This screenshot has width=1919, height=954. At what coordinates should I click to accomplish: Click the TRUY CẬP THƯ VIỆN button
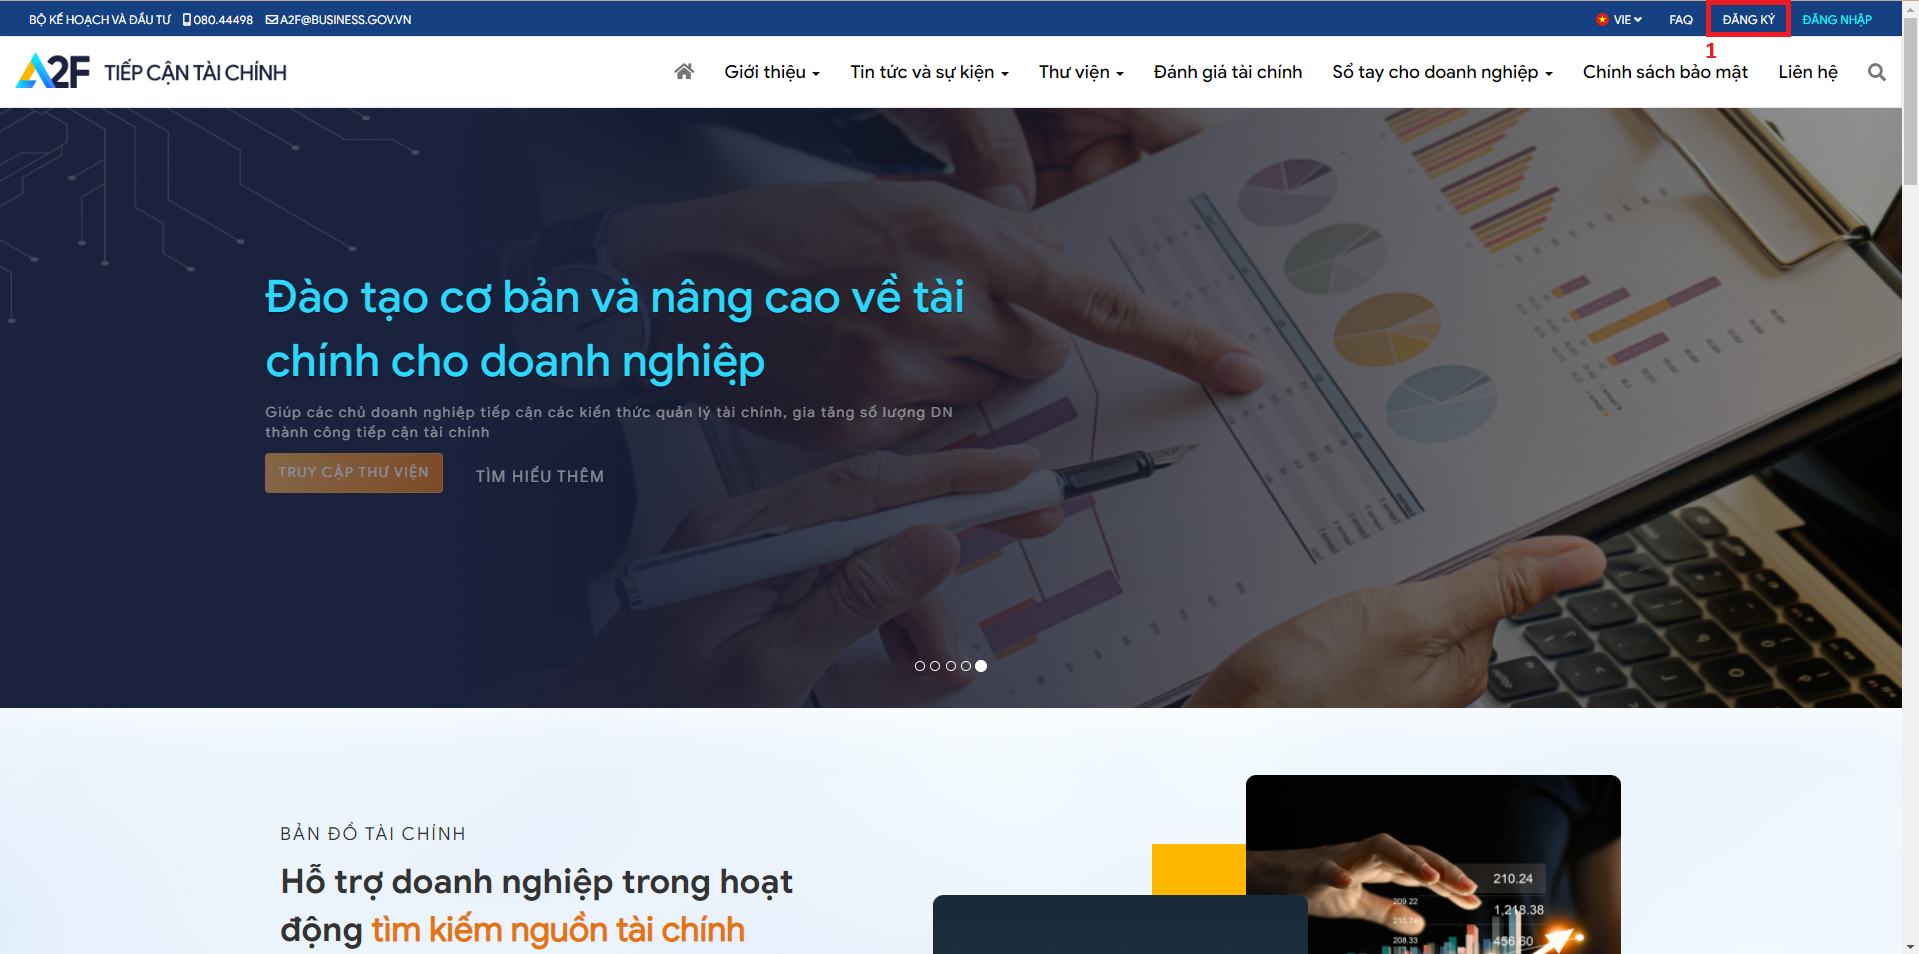[x=354, y=473]
